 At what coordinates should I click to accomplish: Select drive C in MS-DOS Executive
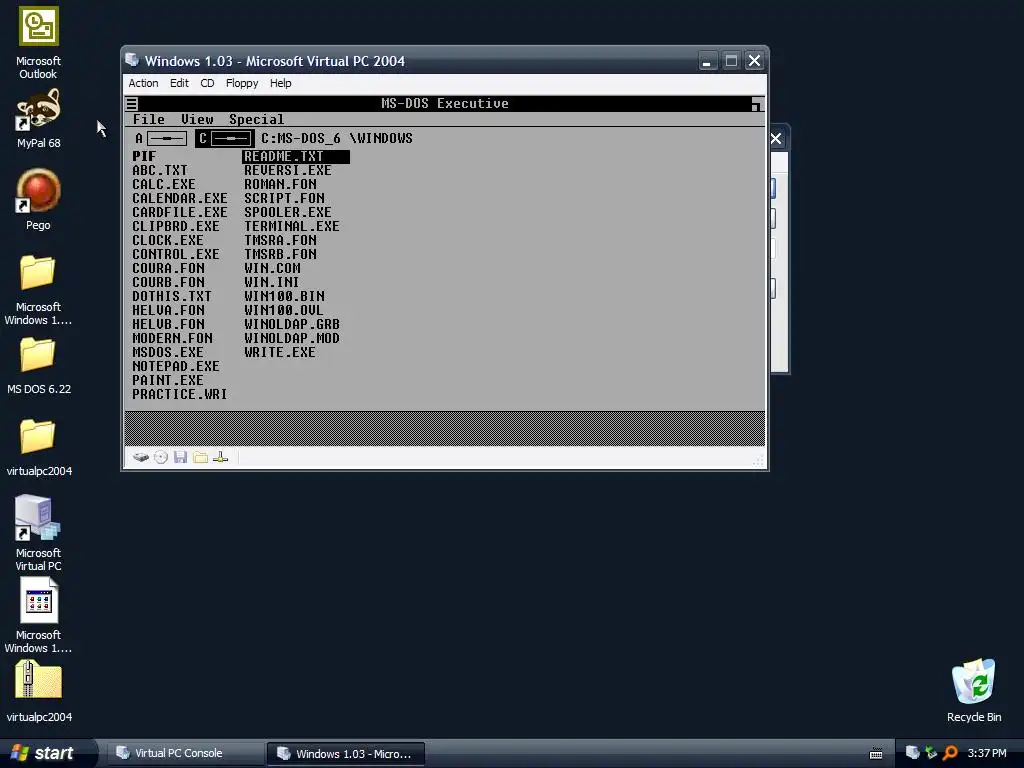tap(225, 138)
